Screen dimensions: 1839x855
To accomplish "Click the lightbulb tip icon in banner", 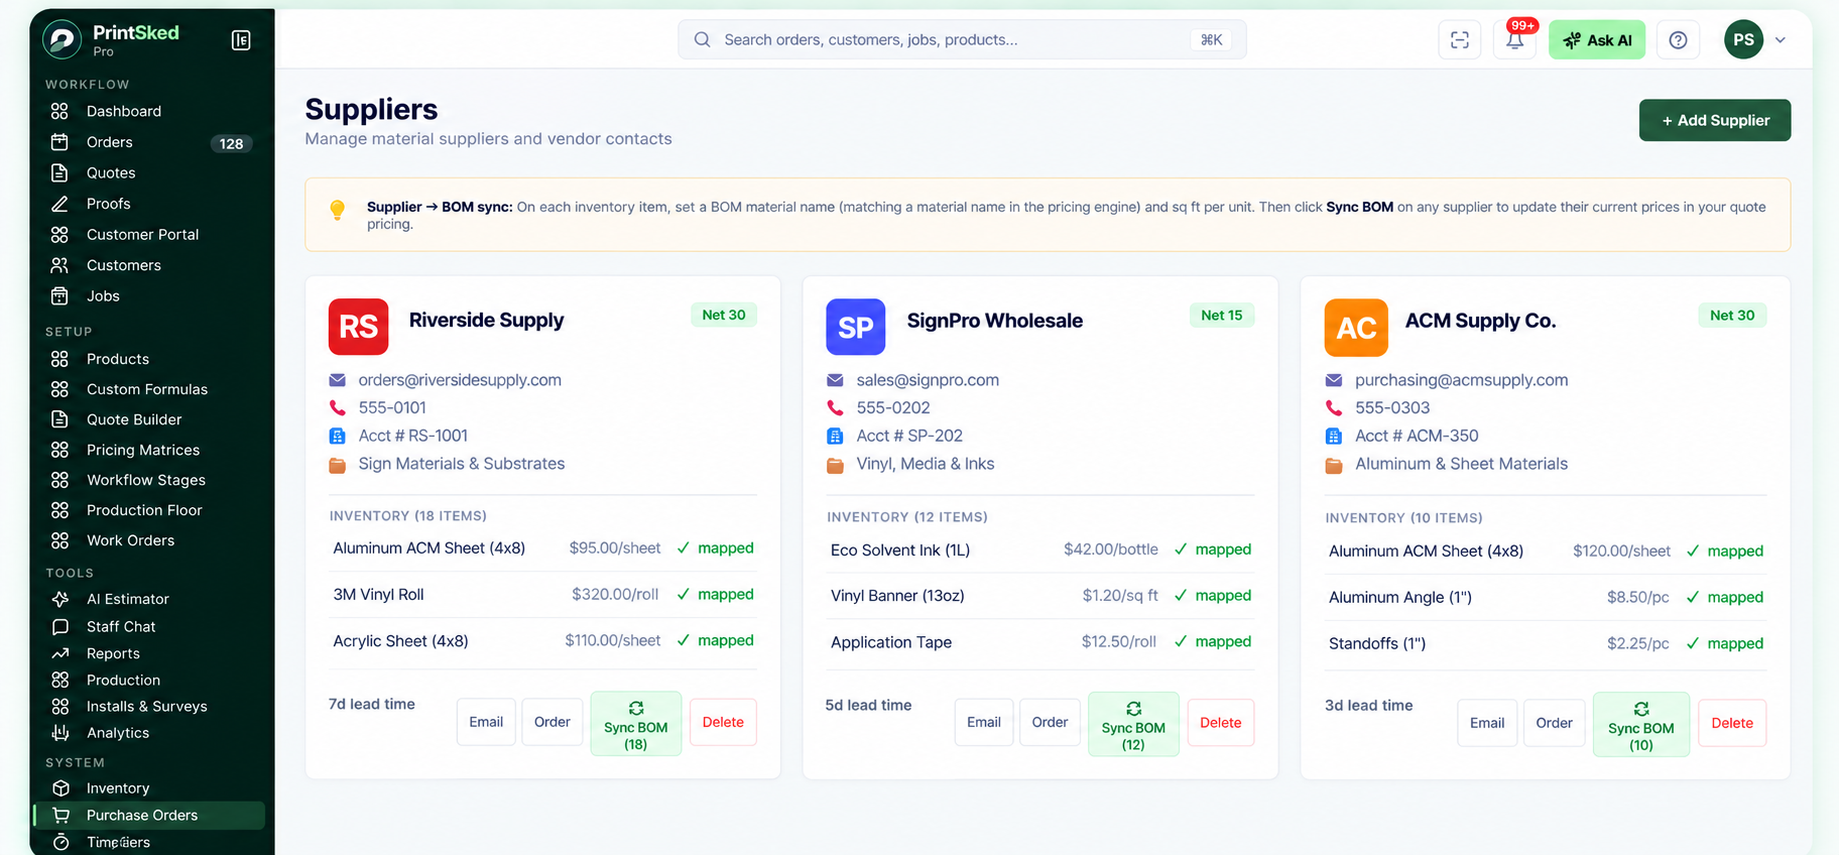I will [338, 209].
